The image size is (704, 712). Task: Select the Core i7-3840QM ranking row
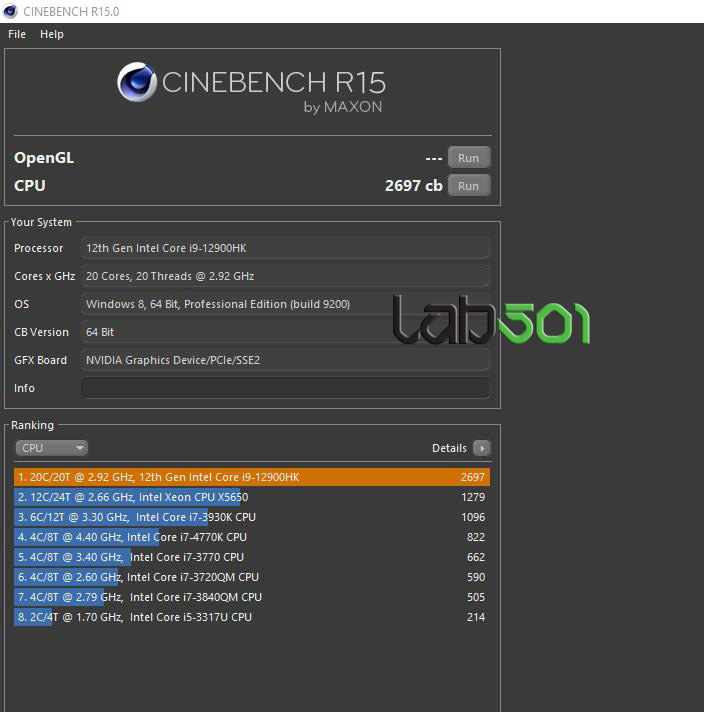coord(252,597)
